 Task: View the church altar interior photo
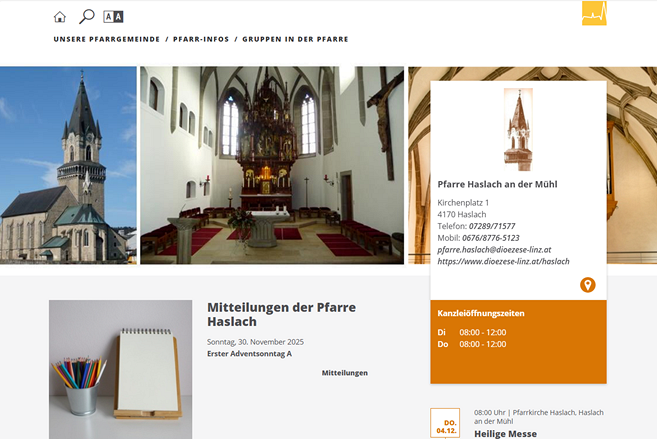tap(272, 165)
